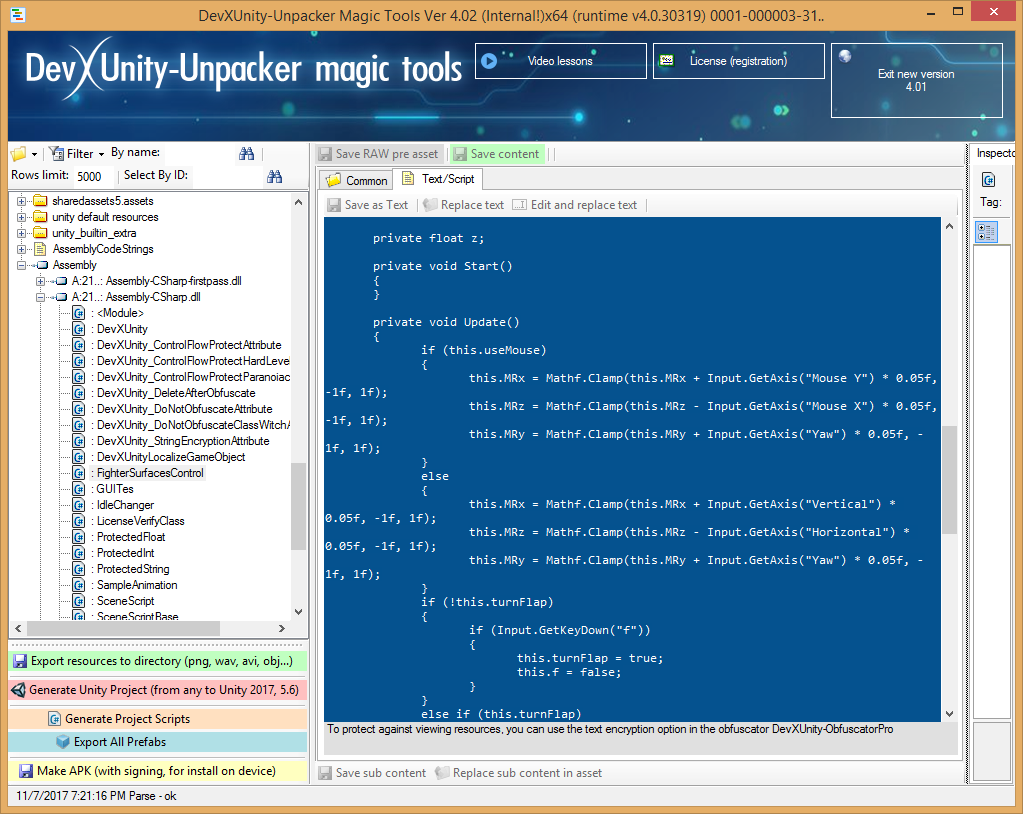Click the tree panel scroll up arrow

(x=298, y=202)
